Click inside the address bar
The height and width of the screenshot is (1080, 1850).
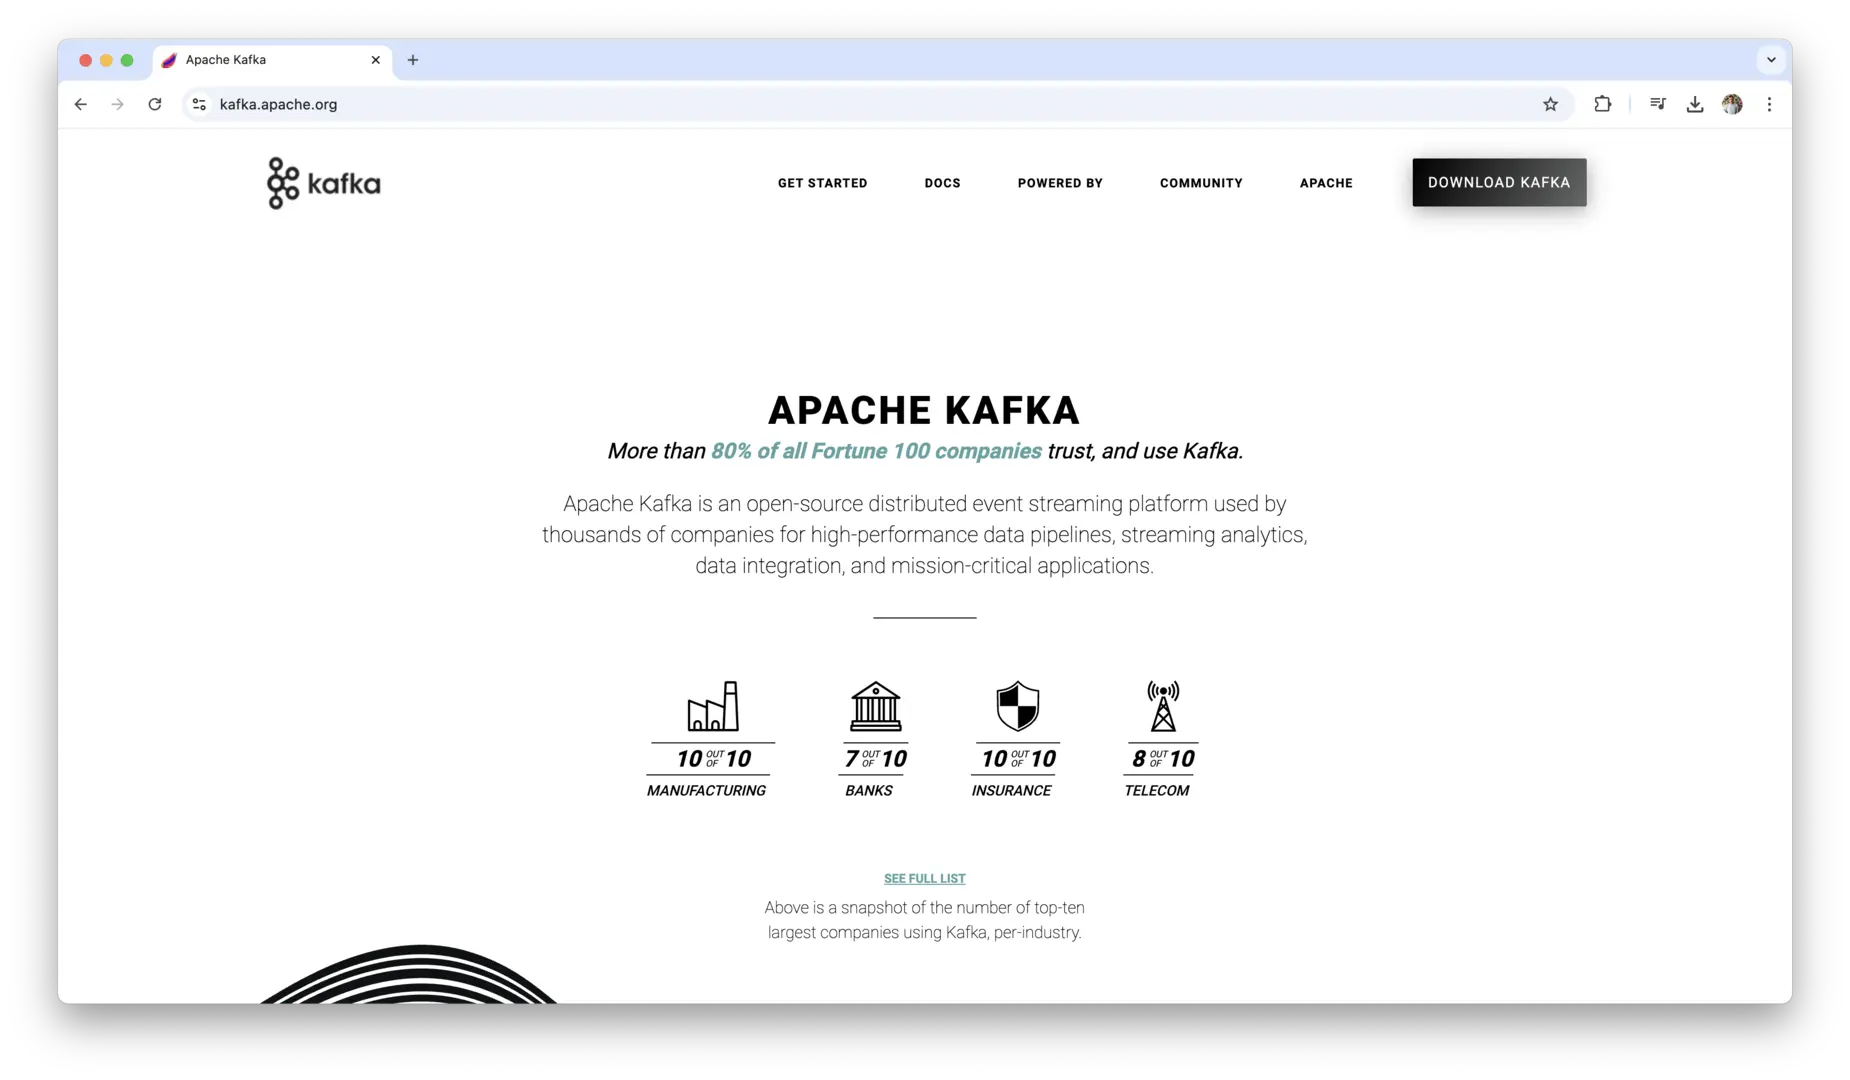(x=700, y=104)
